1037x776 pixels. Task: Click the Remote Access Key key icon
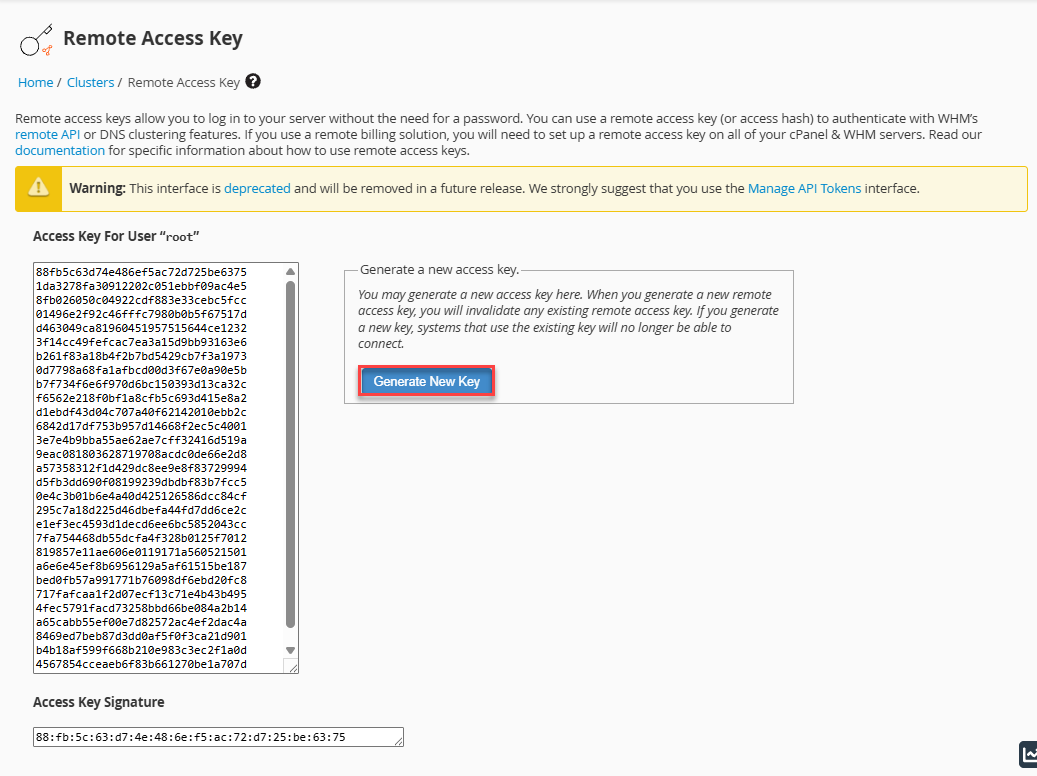[33, 38]
